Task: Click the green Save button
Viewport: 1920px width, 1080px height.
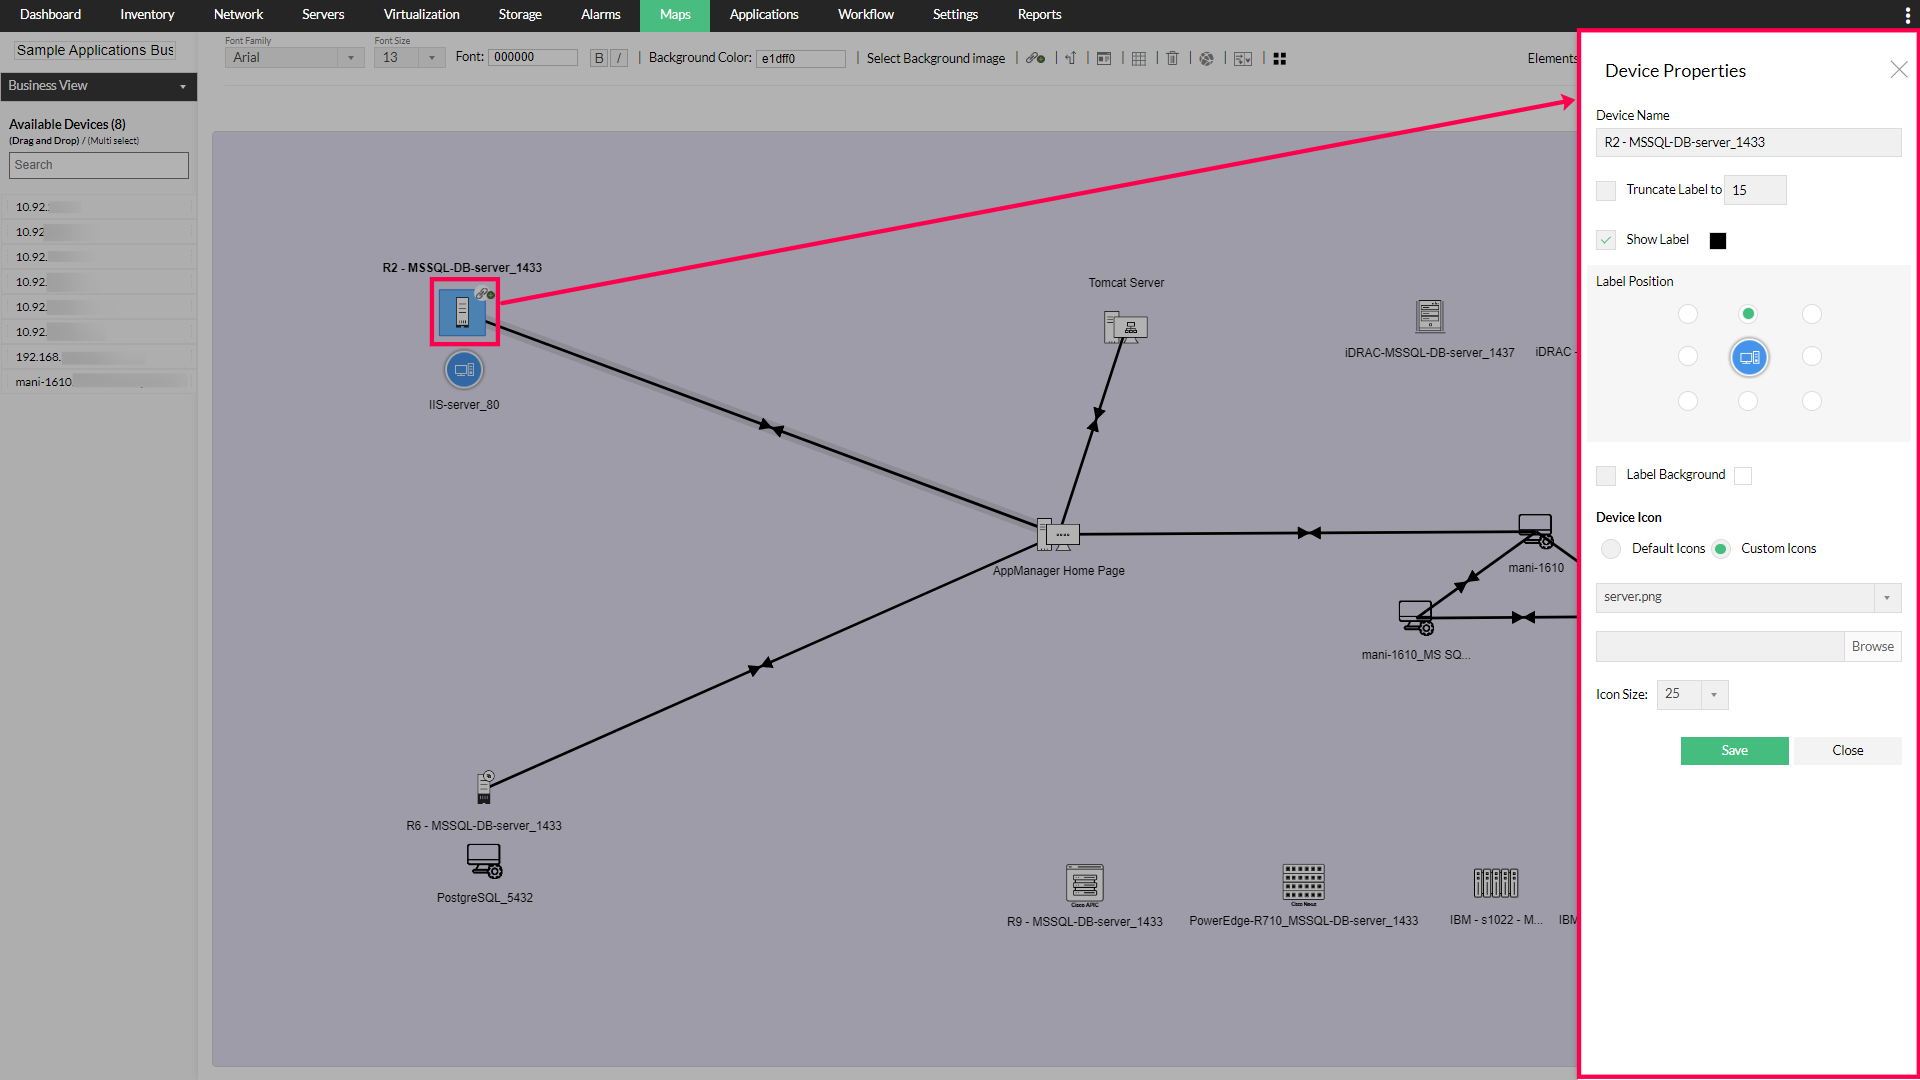Action: (1734, 751)
